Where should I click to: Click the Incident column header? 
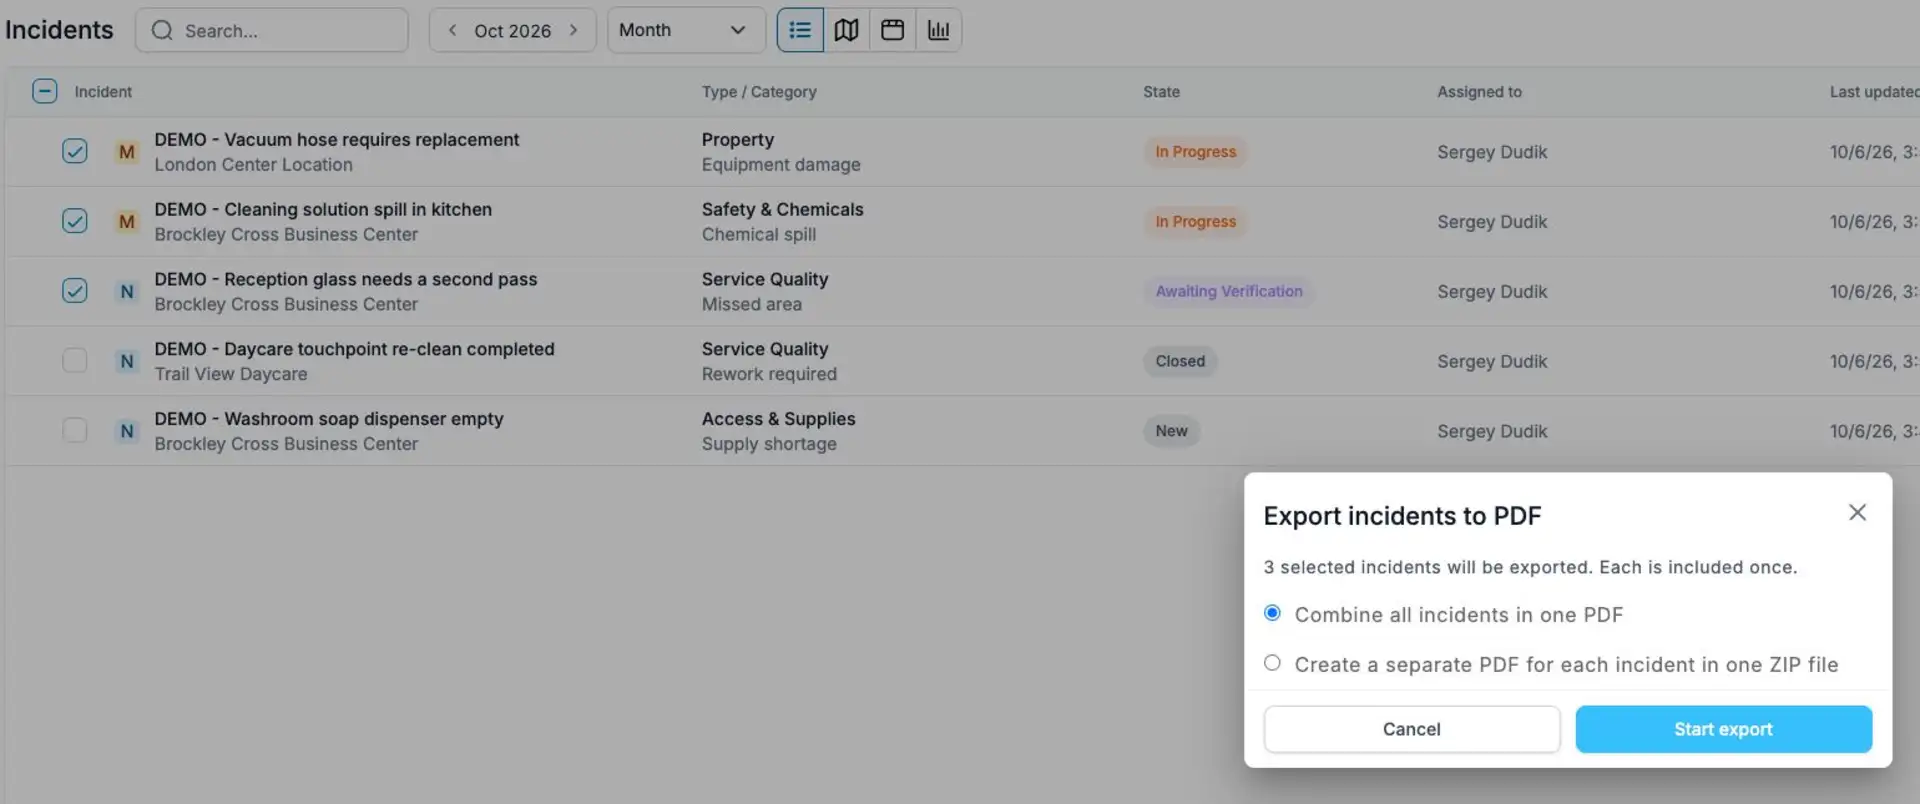coord(103,92)
